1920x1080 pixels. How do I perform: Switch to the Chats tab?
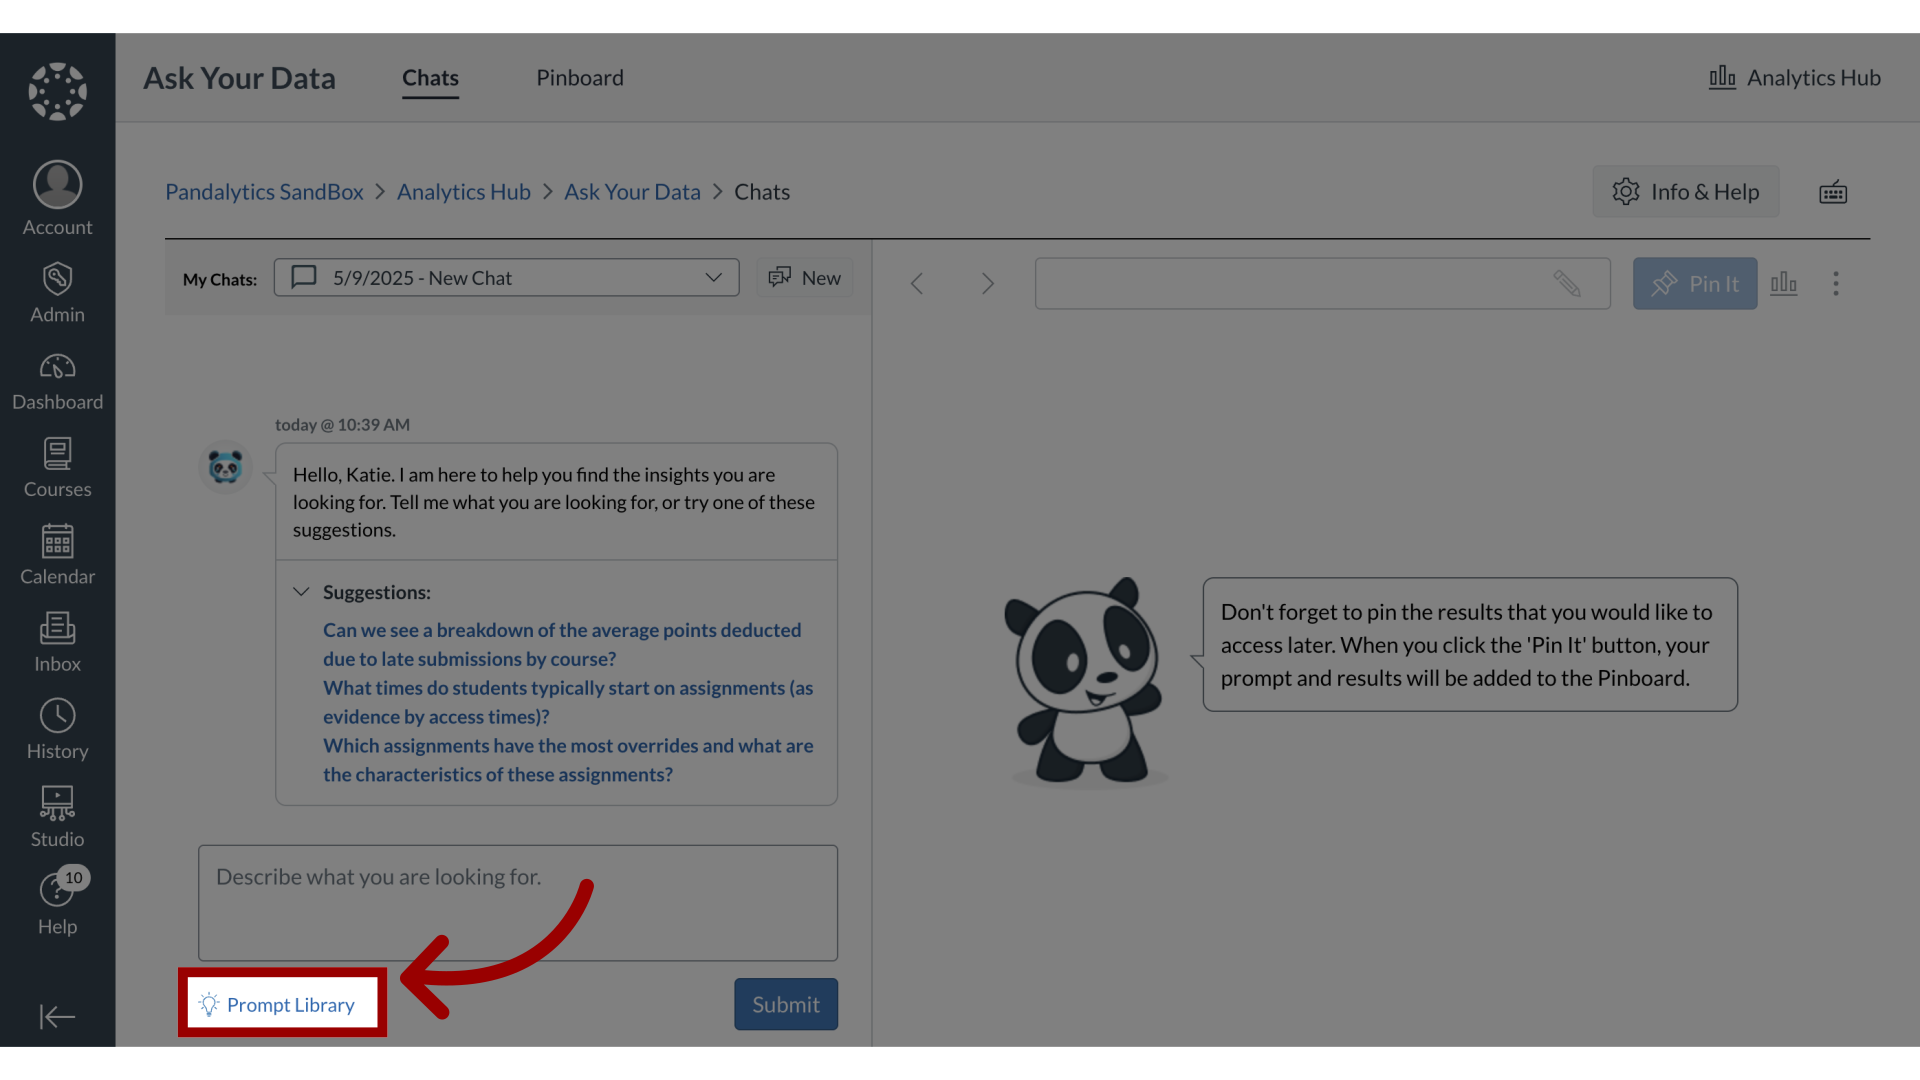tap(430, 78)
